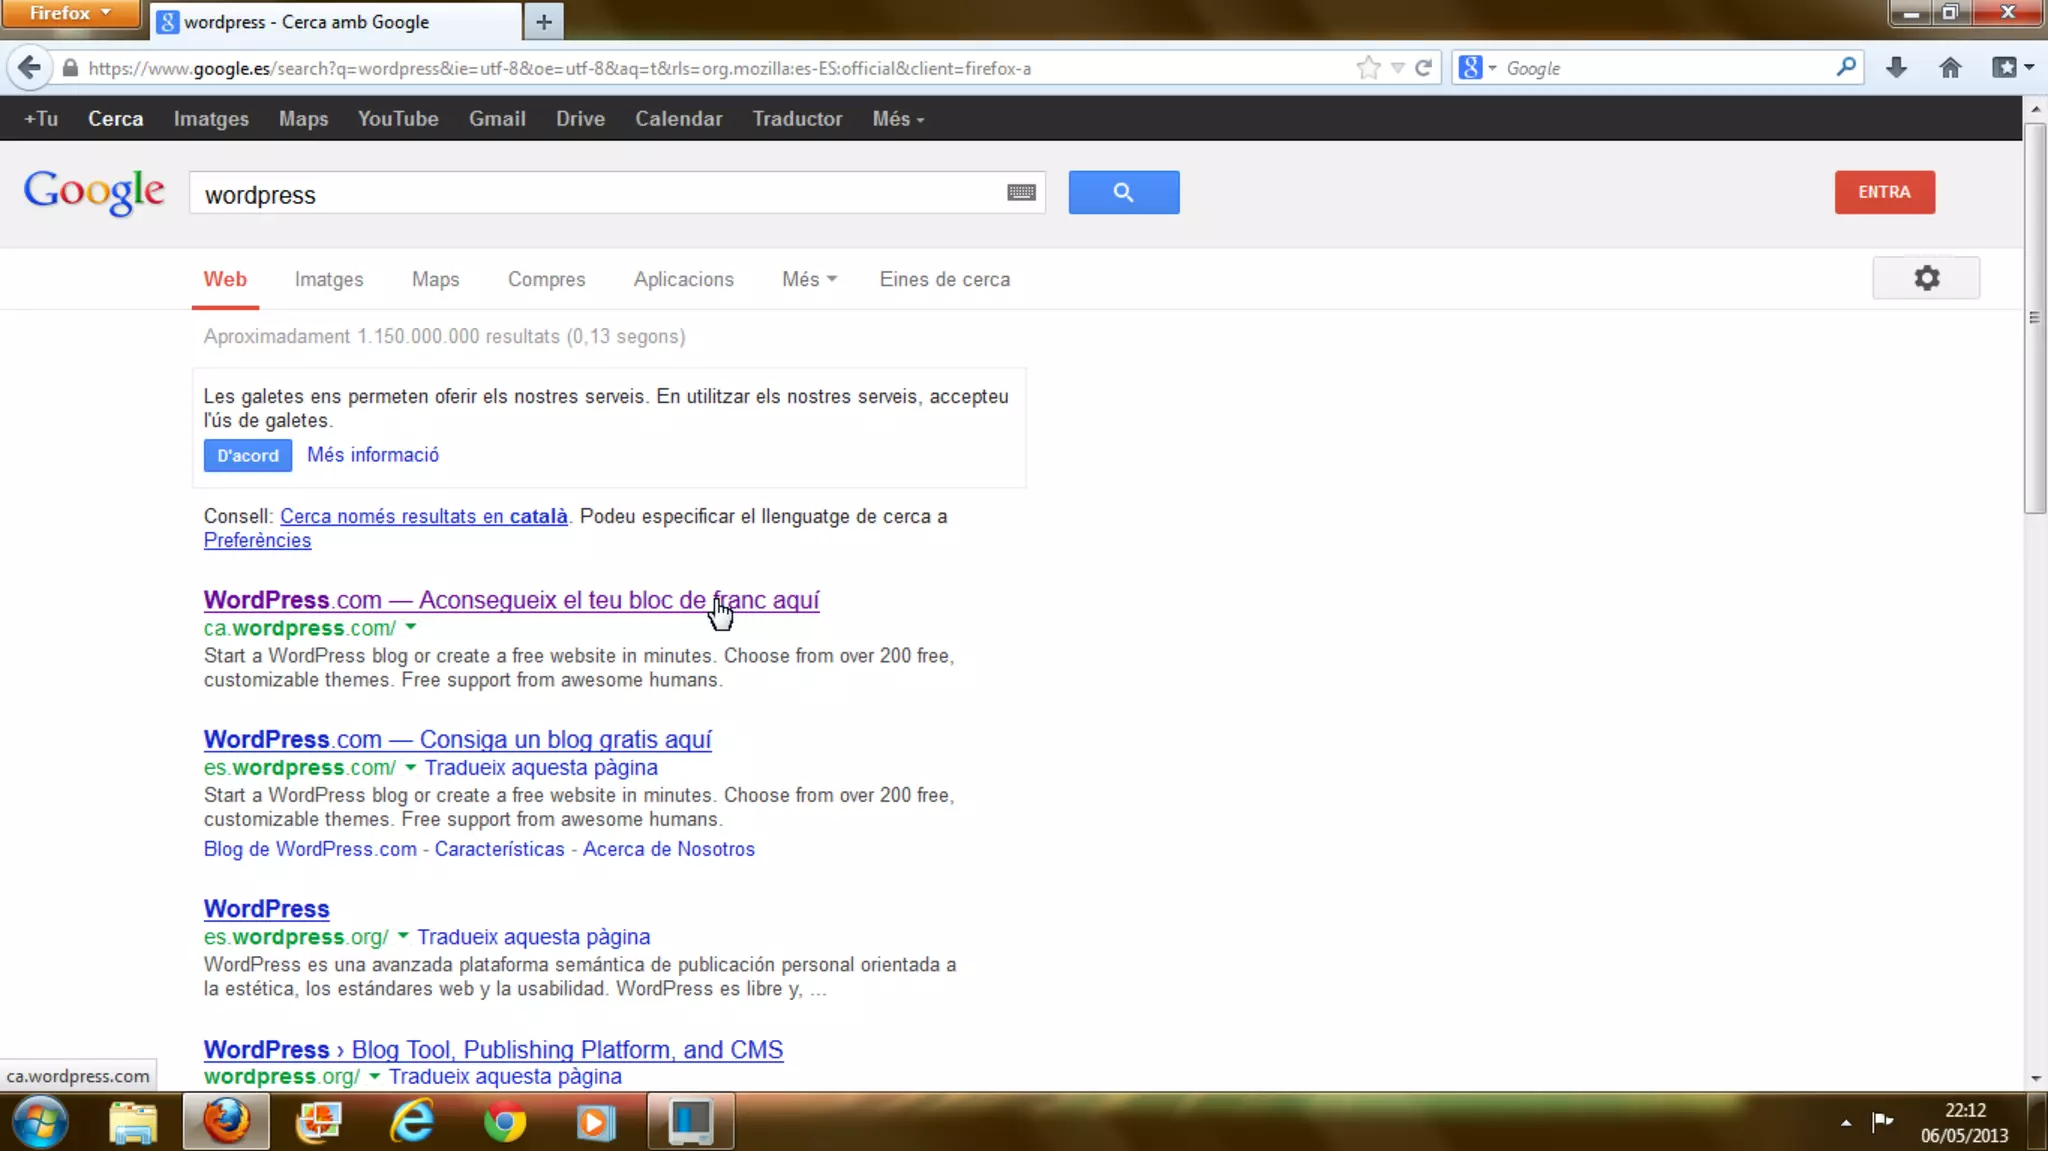This screenshot has width=2048, height=1151.
Task: Click +Tu in the Google bar
Action: click(x=41, y=119)
